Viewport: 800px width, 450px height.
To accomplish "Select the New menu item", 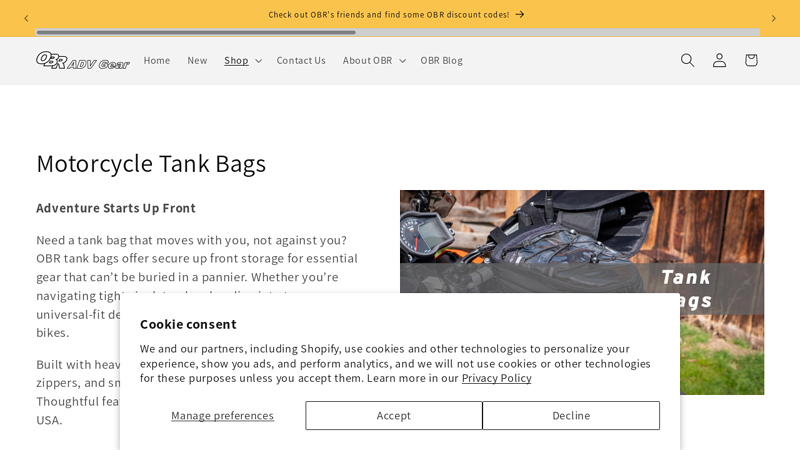I will [197, 60].
